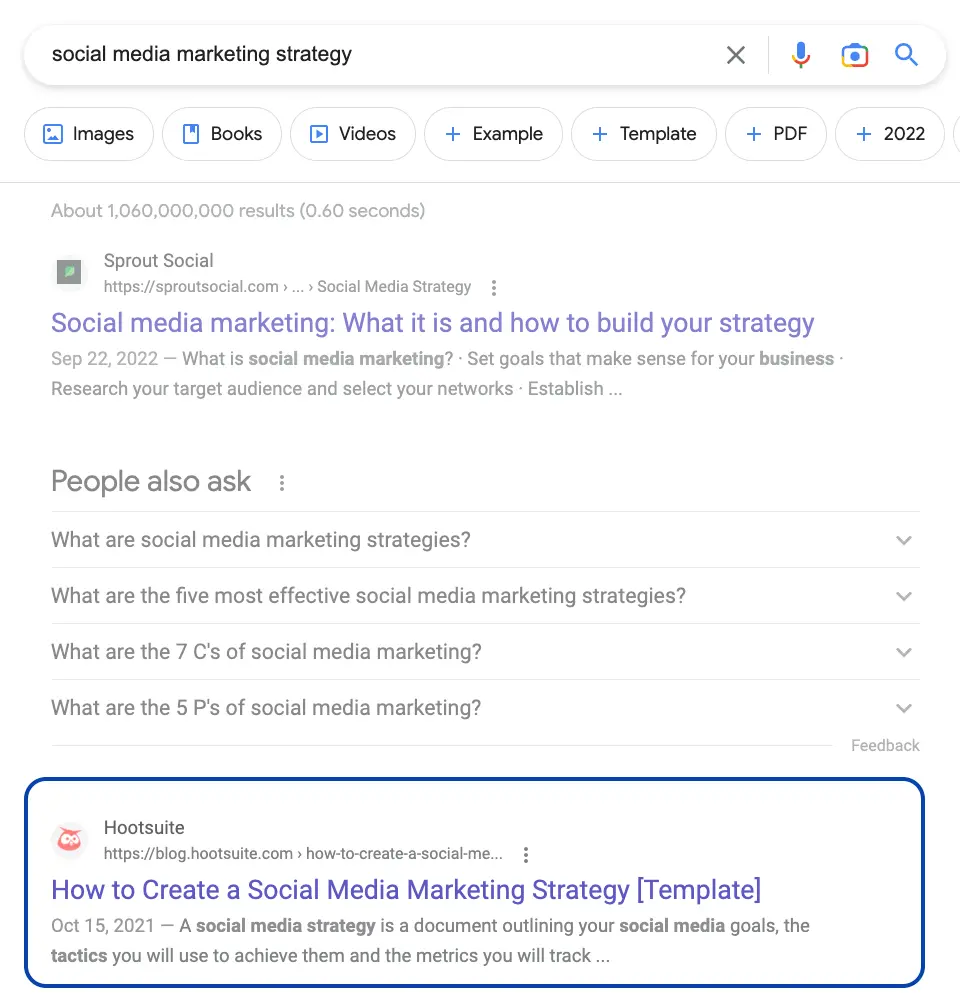This screenshot has width=960, height=996.
Task: Expand 'What are the 7 C's' question
Action: point(485,652)
